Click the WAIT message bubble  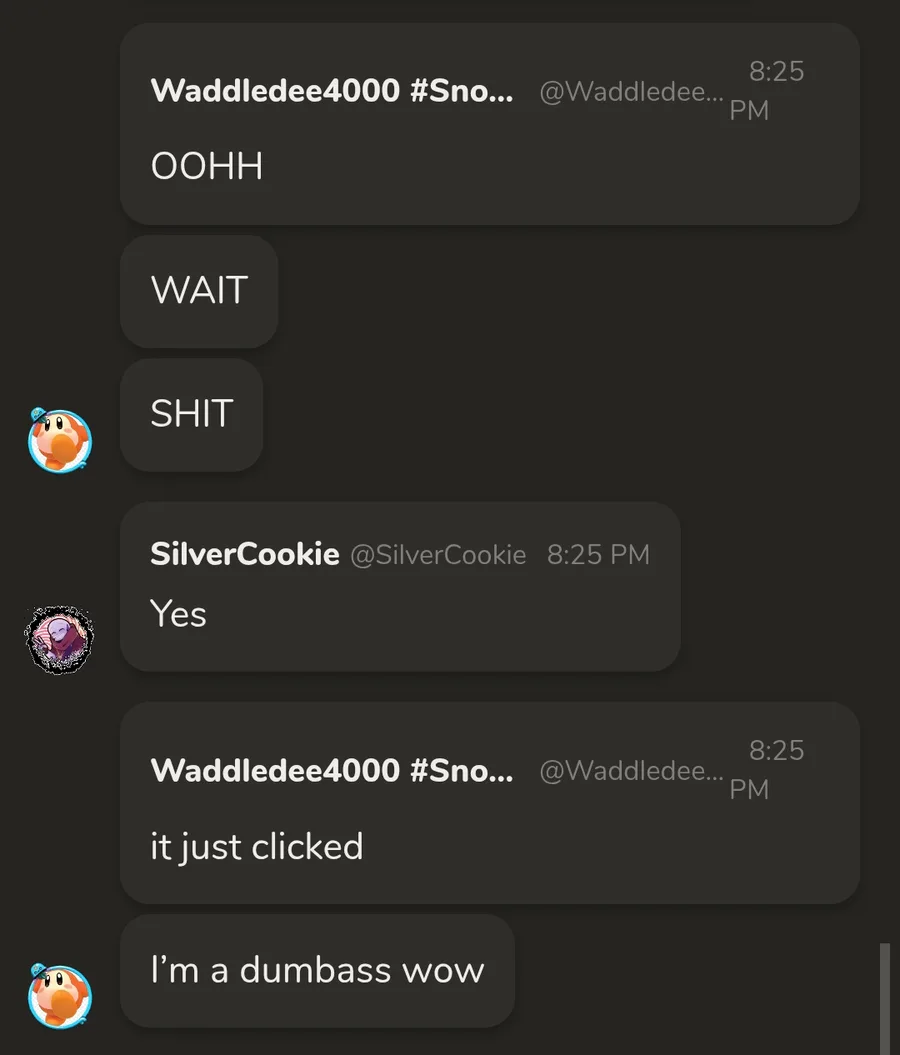(199, 291)
